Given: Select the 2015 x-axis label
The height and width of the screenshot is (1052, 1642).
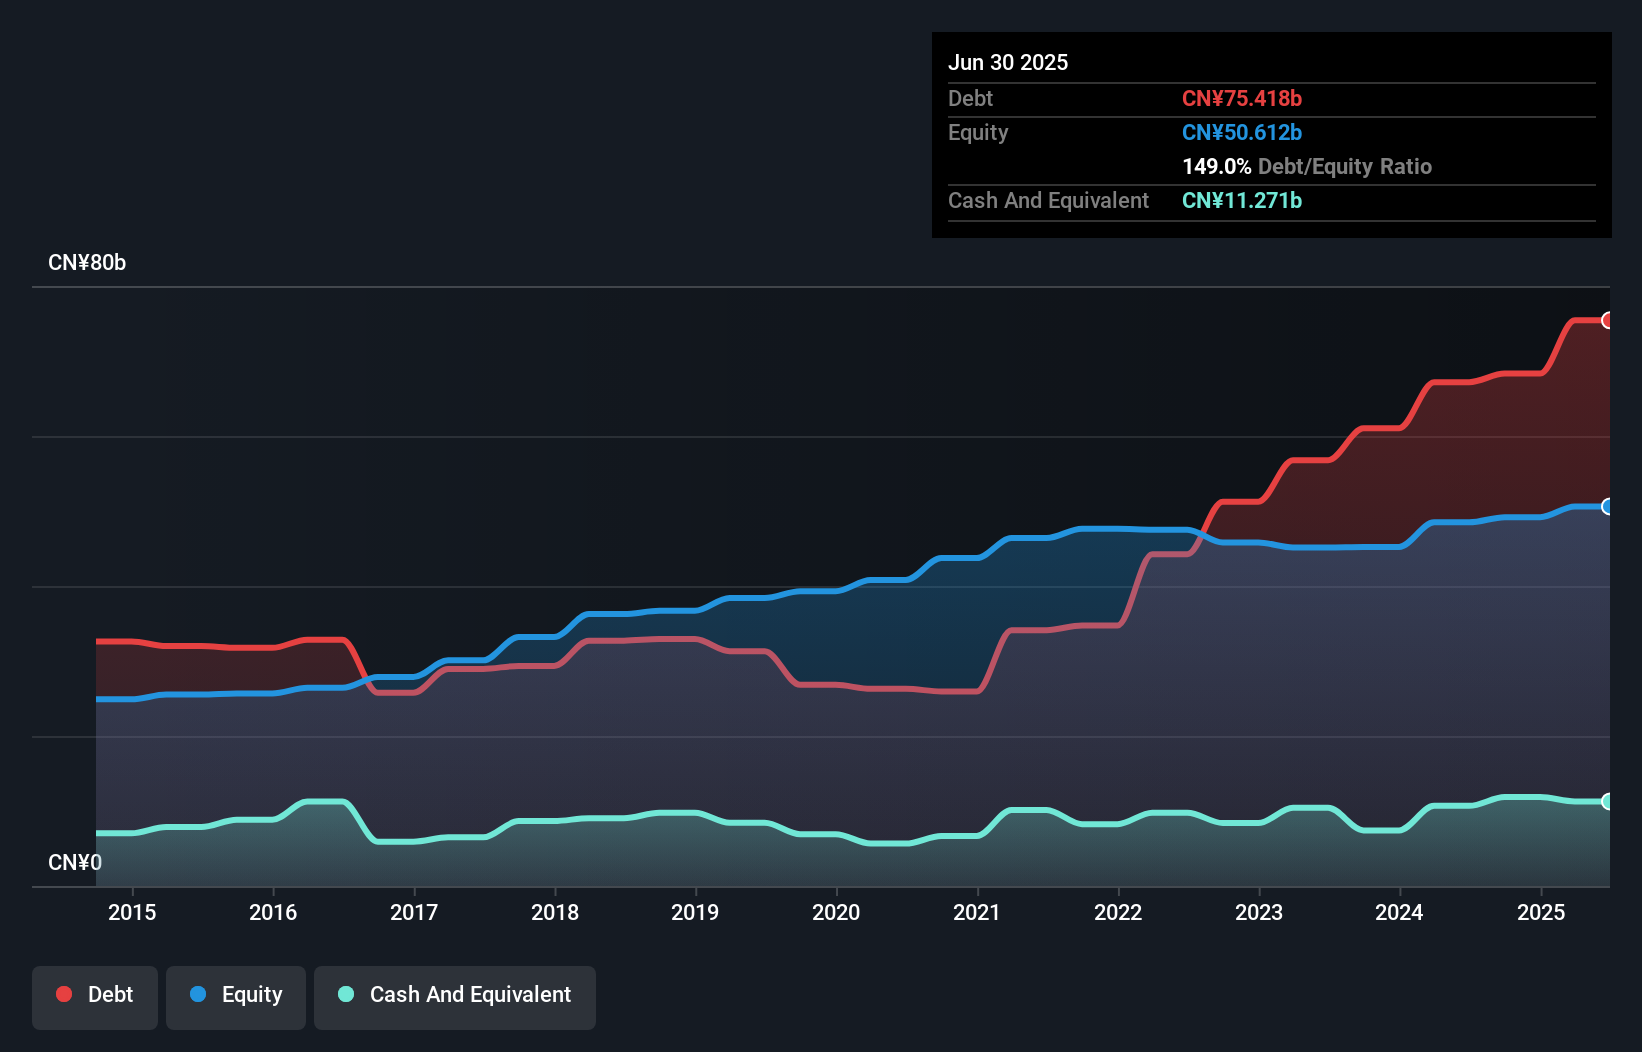Looking at the screenshot, I should point(132,912).
